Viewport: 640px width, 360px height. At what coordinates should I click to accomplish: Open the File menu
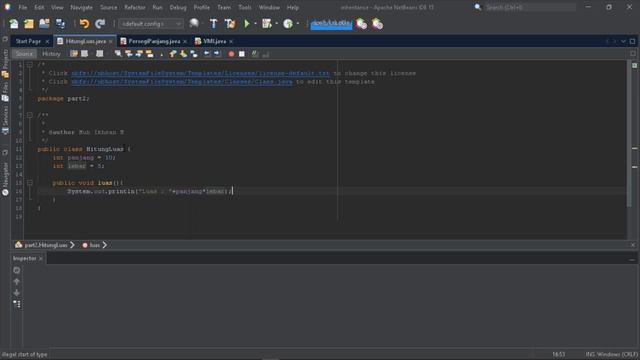(23, 7)
